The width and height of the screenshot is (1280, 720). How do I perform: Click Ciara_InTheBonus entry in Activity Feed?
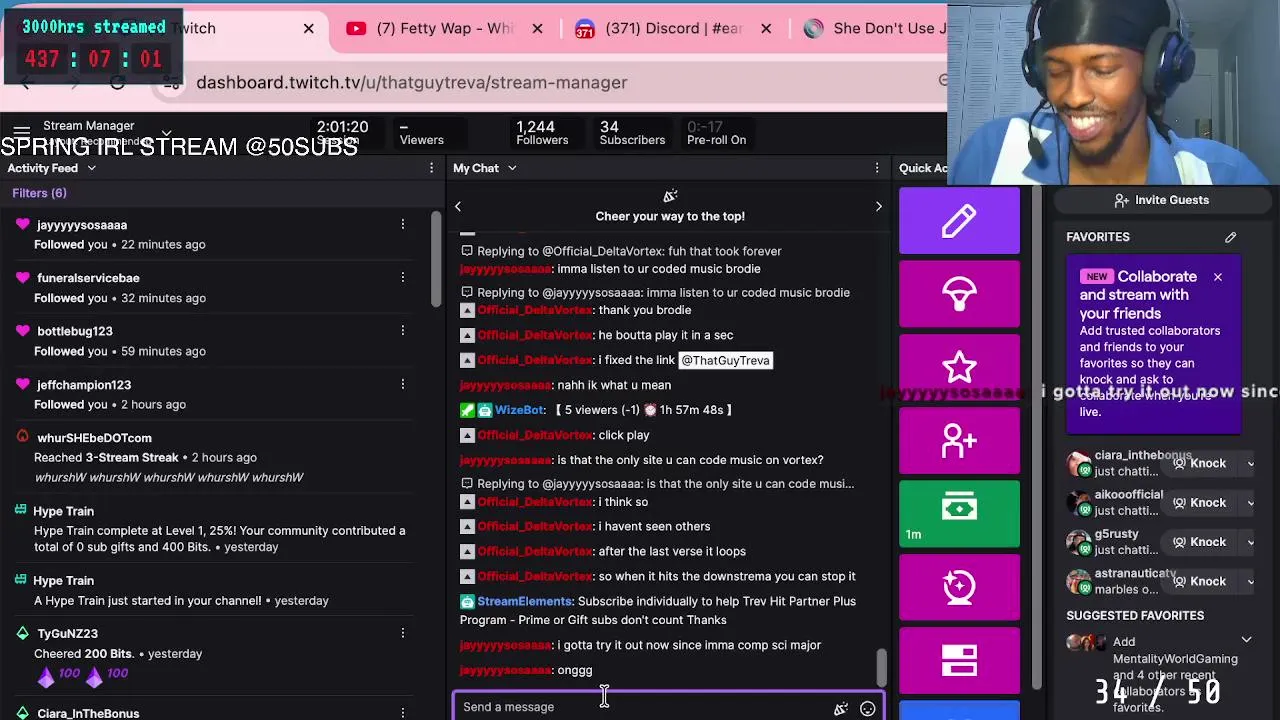click(x=88, y=713)
